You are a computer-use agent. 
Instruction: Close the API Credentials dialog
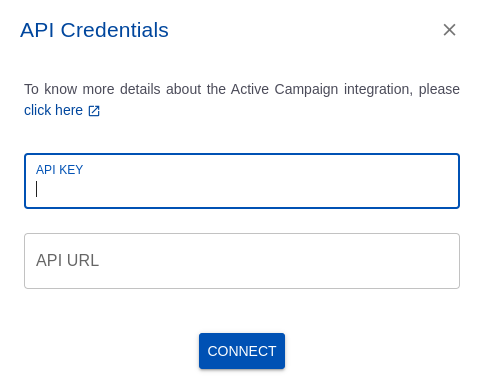click(449, 30)
